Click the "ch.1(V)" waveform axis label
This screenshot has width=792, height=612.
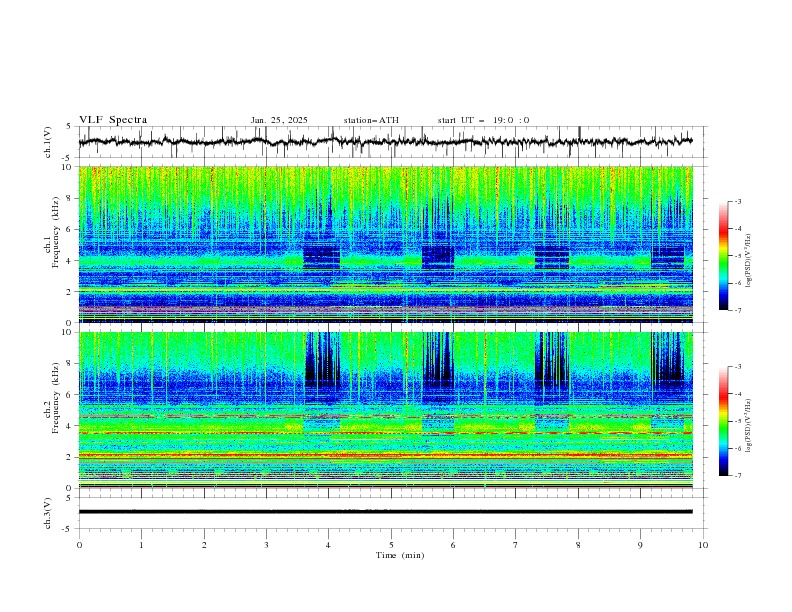tap(48, 142)
